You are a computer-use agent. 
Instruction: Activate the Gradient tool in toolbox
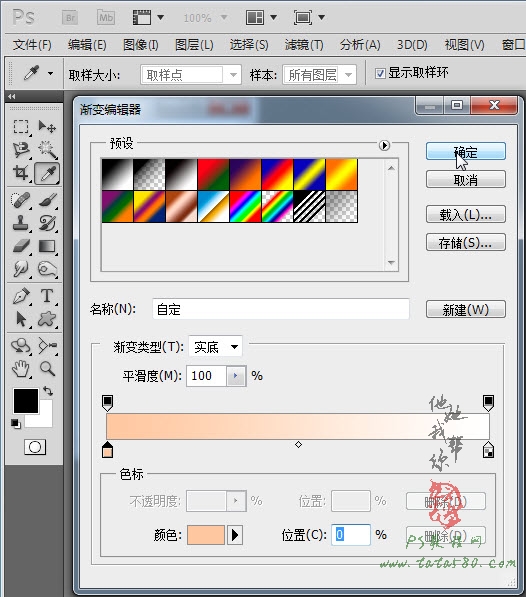tap(47, 246)
